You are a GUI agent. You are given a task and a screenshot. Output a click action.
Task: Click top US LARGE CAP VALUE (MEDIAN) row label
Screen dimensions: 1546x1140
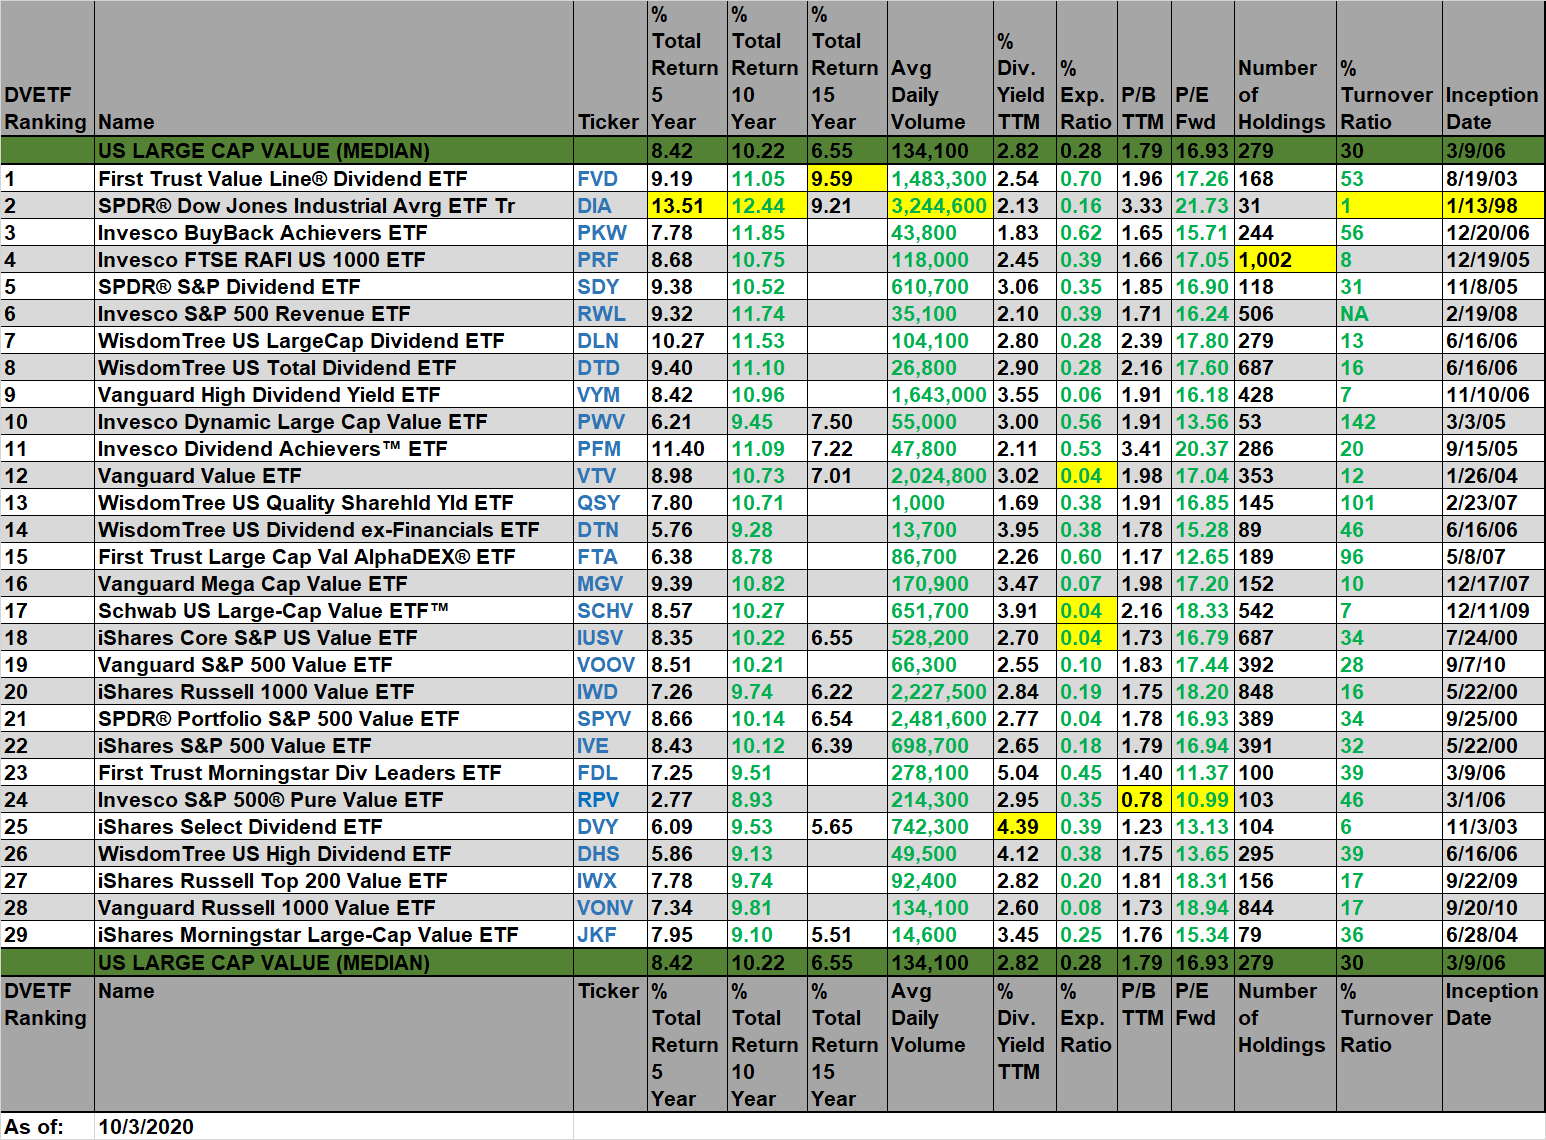(x=264, y=151)
